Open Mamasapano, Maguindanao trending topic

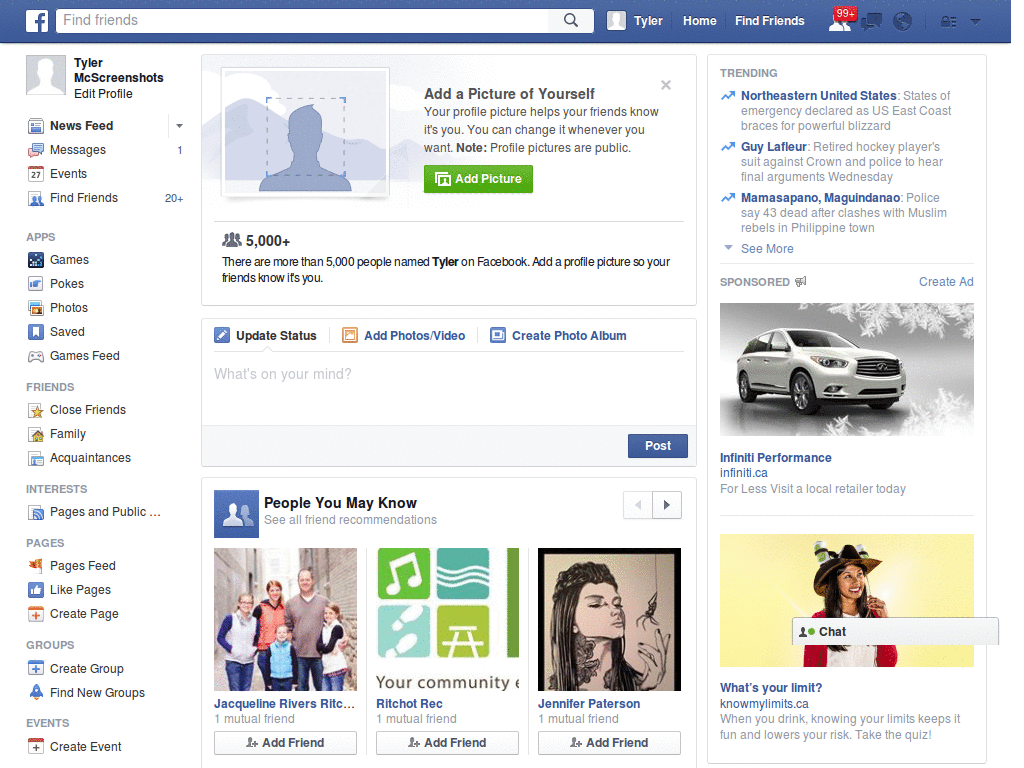(x=820, y=198)
